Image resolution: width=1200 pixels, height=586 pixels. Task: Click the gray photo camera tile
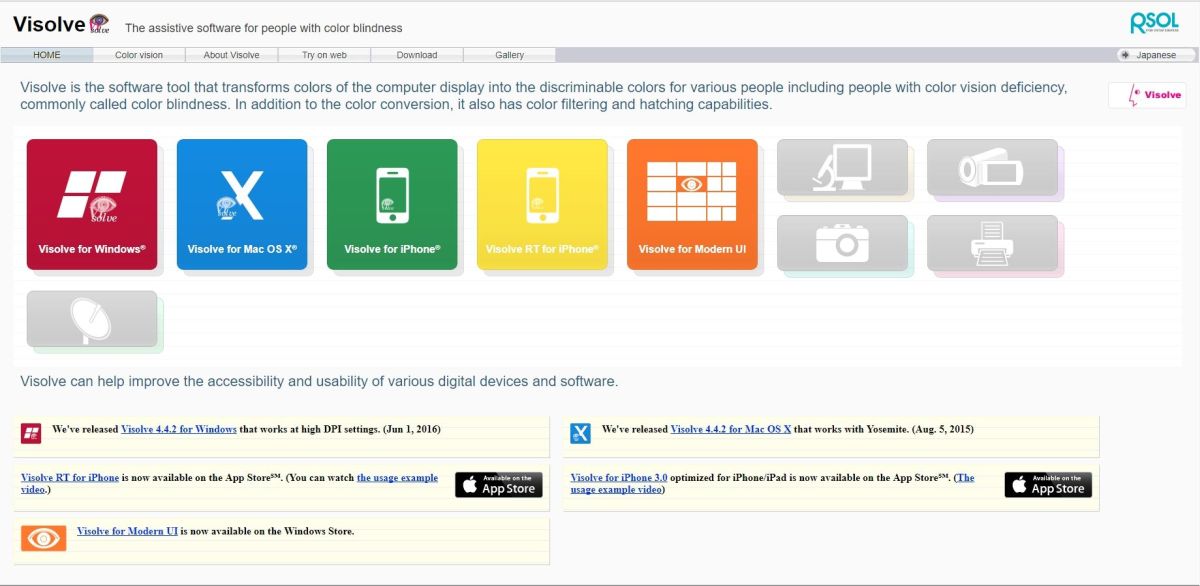(x=842, y=243)
